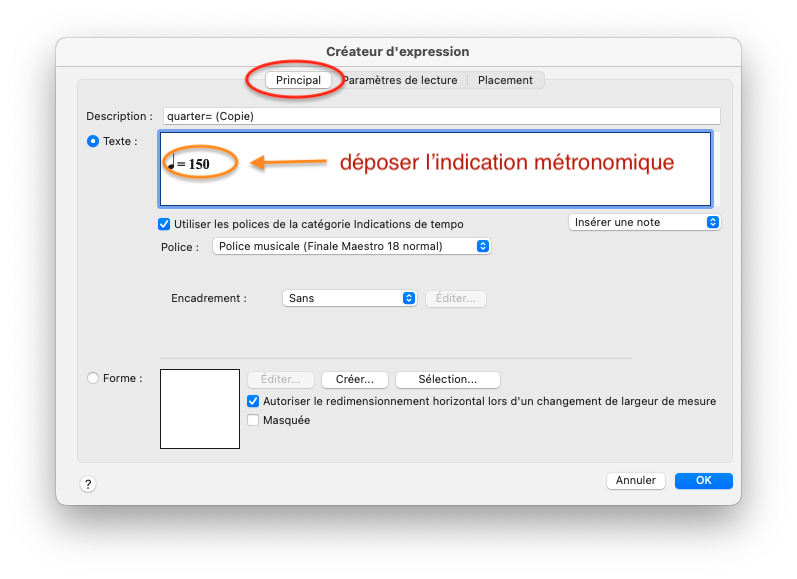Screen dimensions: 797x579
Task: Click the empty Forme preview box
Action: point(200,408)
